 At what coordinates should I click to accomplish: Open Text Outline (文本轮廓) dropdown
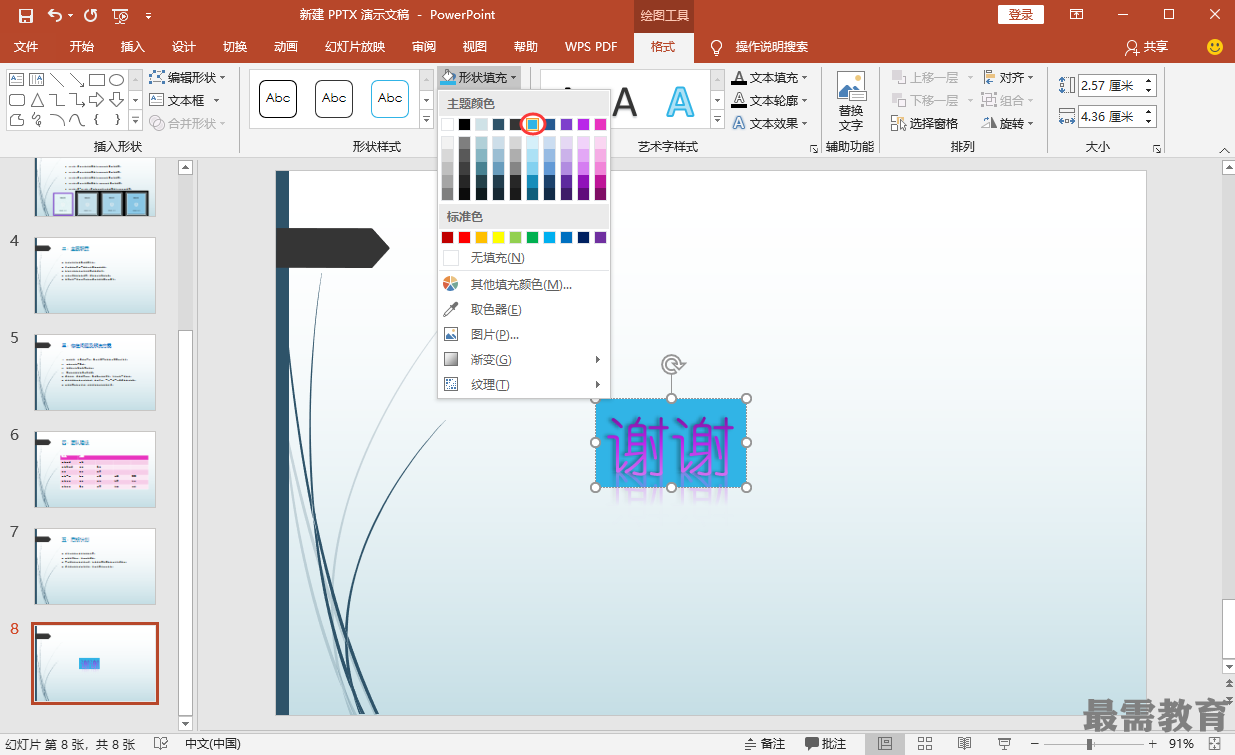pos(769,100)
